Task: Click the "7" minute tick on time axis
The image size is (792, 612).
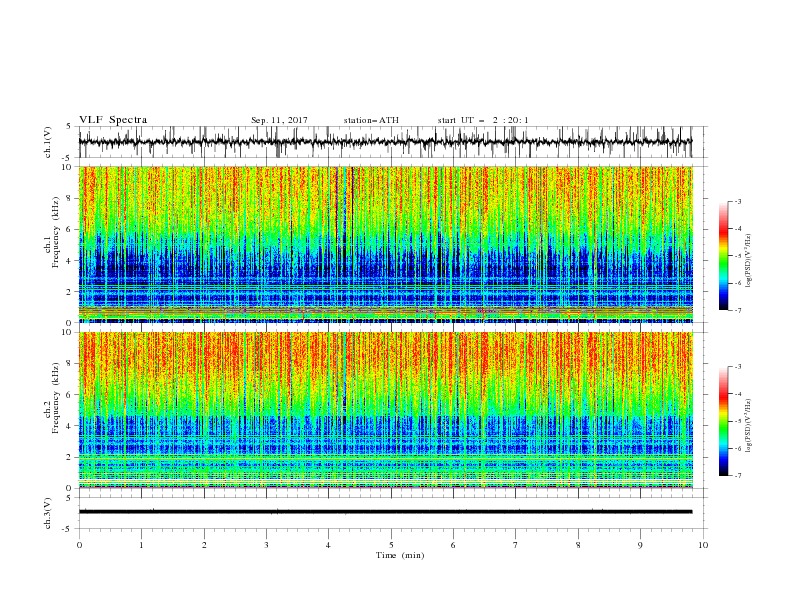Action: [x=516, y=545]
